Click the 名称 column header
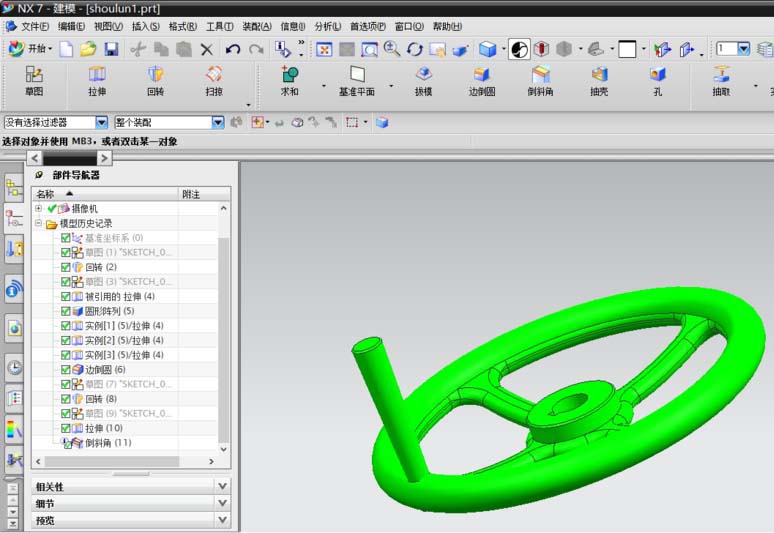Viewport: 774px width, 533px height. coord(105,194)
